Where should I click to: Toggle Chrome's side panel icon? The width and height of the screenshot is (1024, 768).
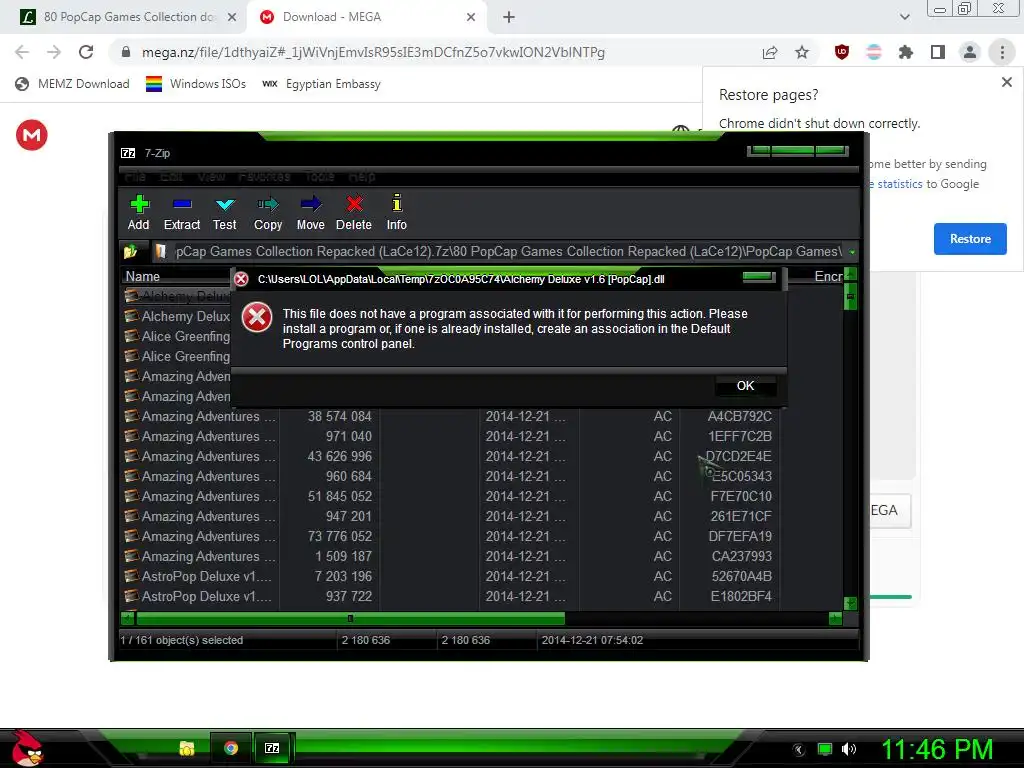[x=938, y=52]
